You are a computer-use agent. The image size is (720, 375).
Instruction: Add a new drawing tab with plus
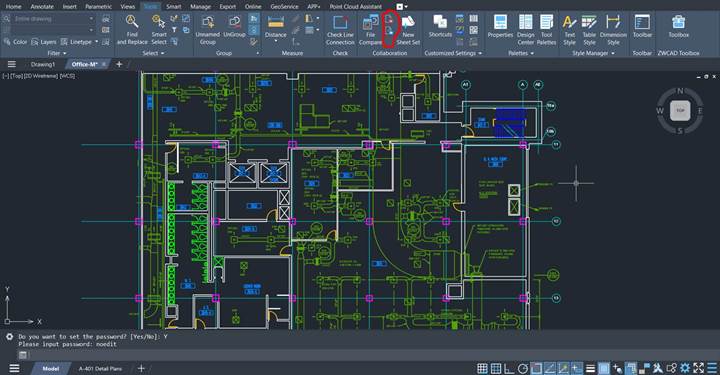119,64
